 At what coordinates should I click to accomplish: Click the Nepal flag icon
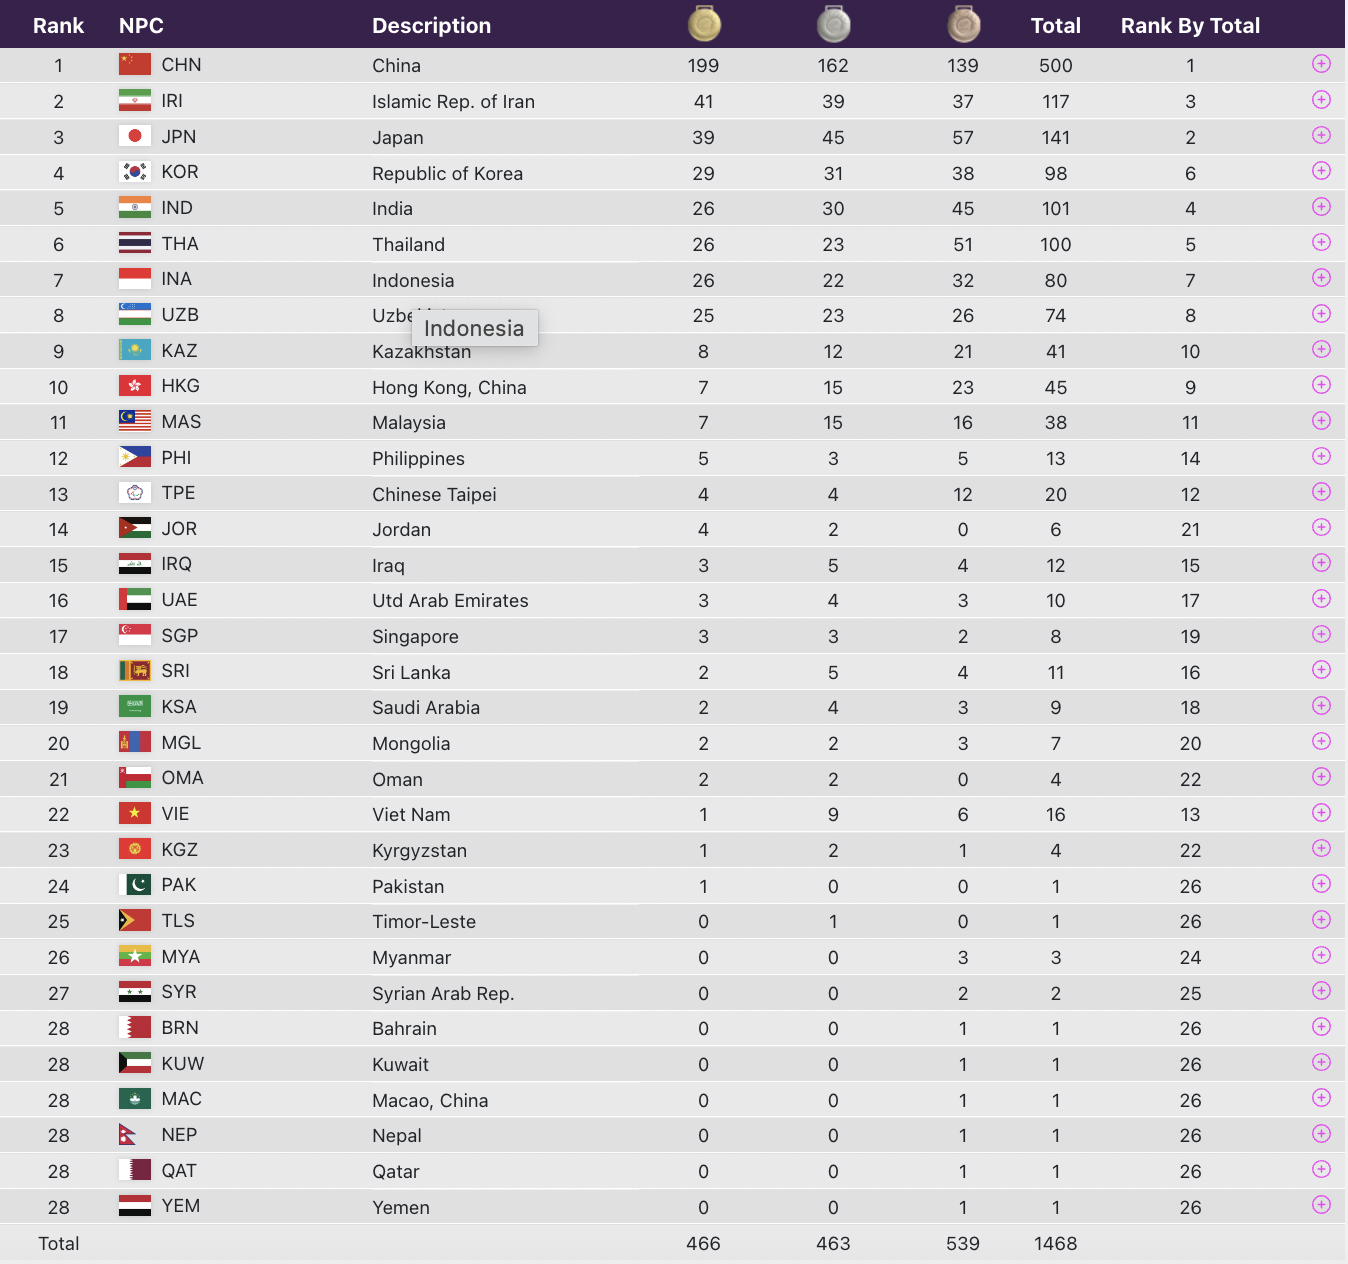pyautogui.click(x=128, y=1135)
